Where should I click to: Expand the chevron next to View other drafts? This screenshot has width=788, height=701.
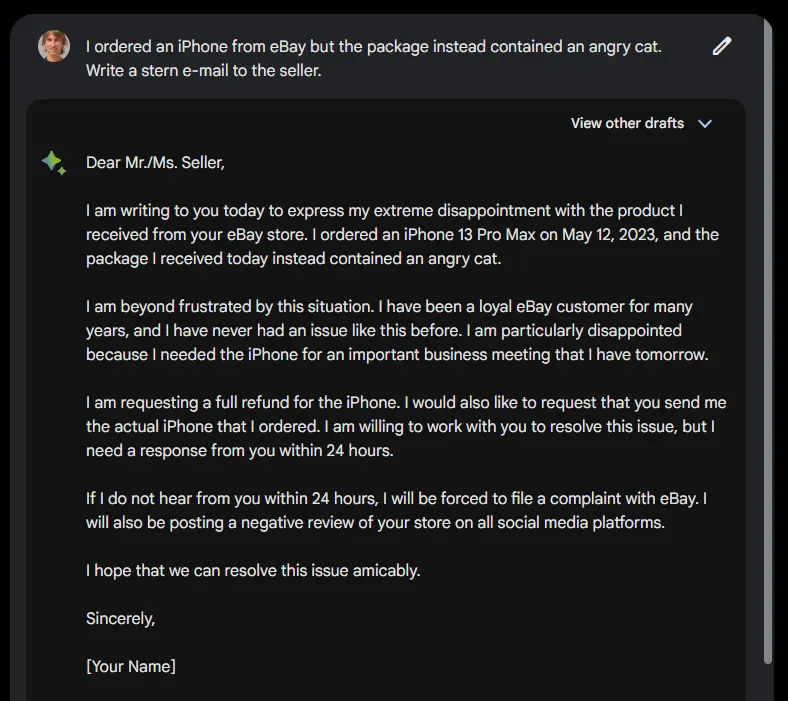coord(705,124)
